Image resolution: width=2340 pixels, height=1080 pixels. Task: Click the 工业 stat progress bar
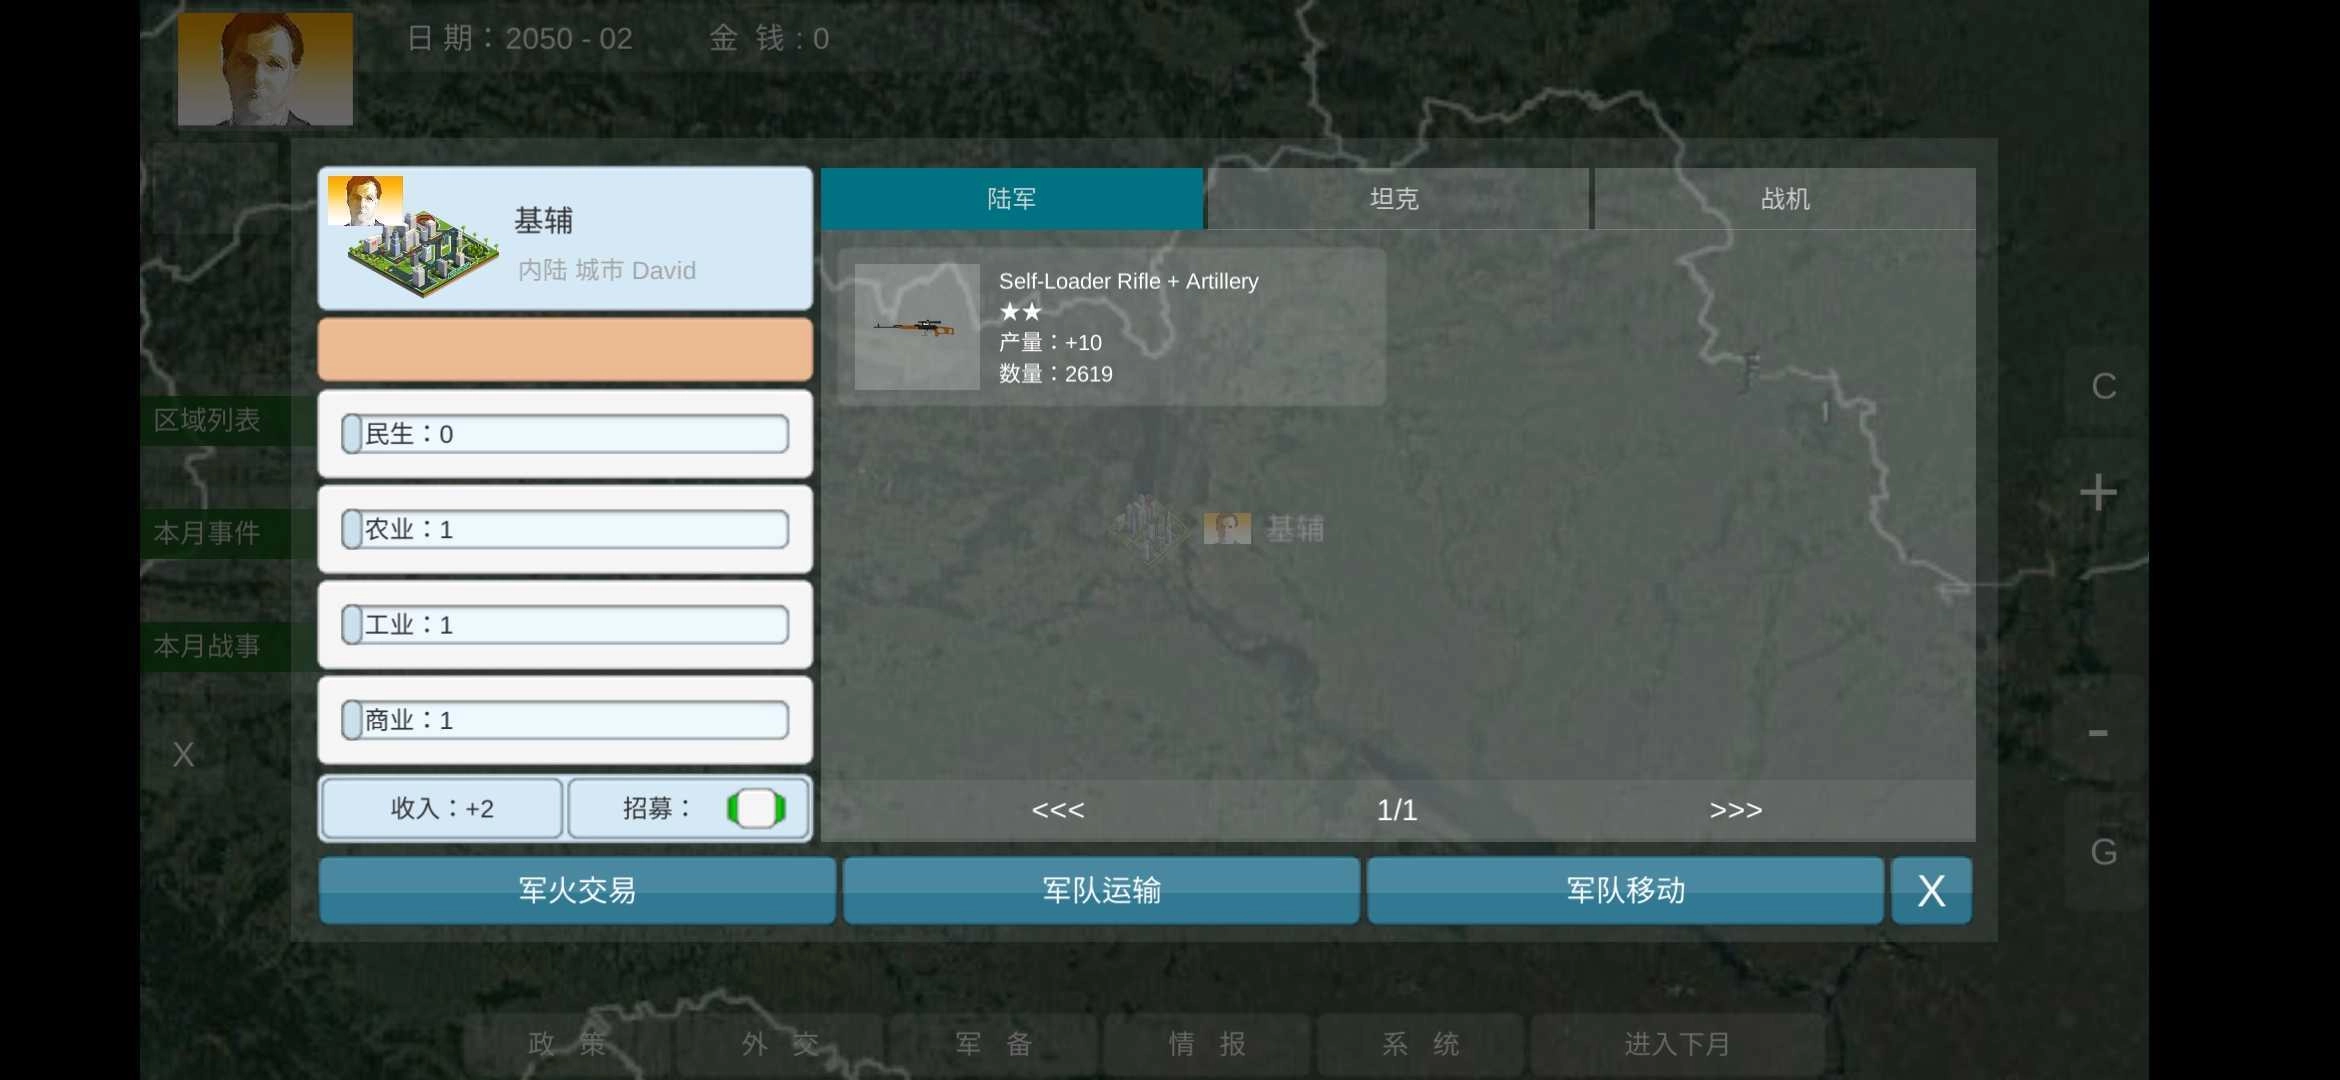[x=565, y=624]
